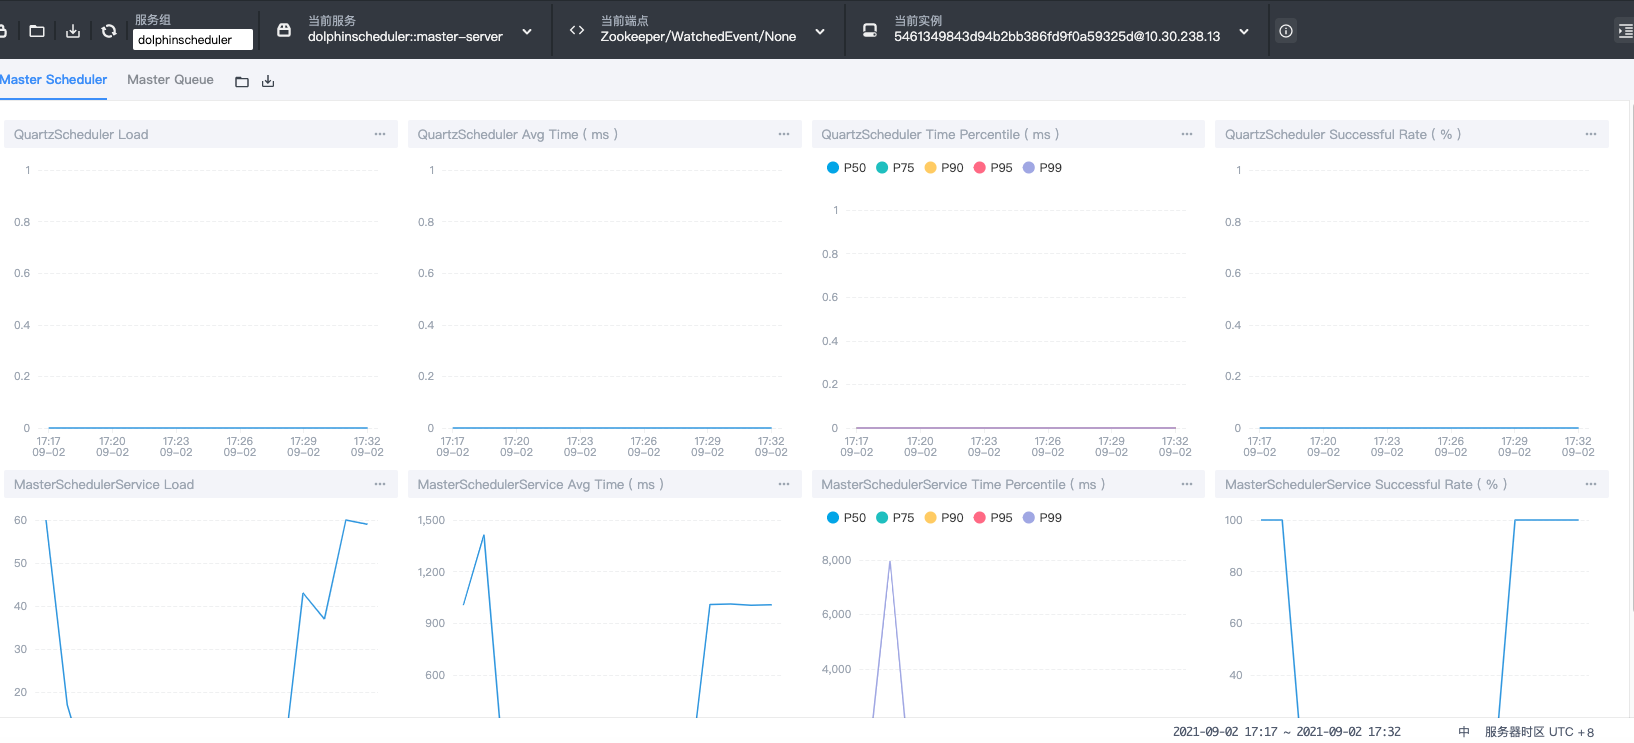This screenshot has width=1634, height=743.
Task: Toggle P90 series in QuartzScheduler Time Percentile legend
Action: tap(944, 168)
